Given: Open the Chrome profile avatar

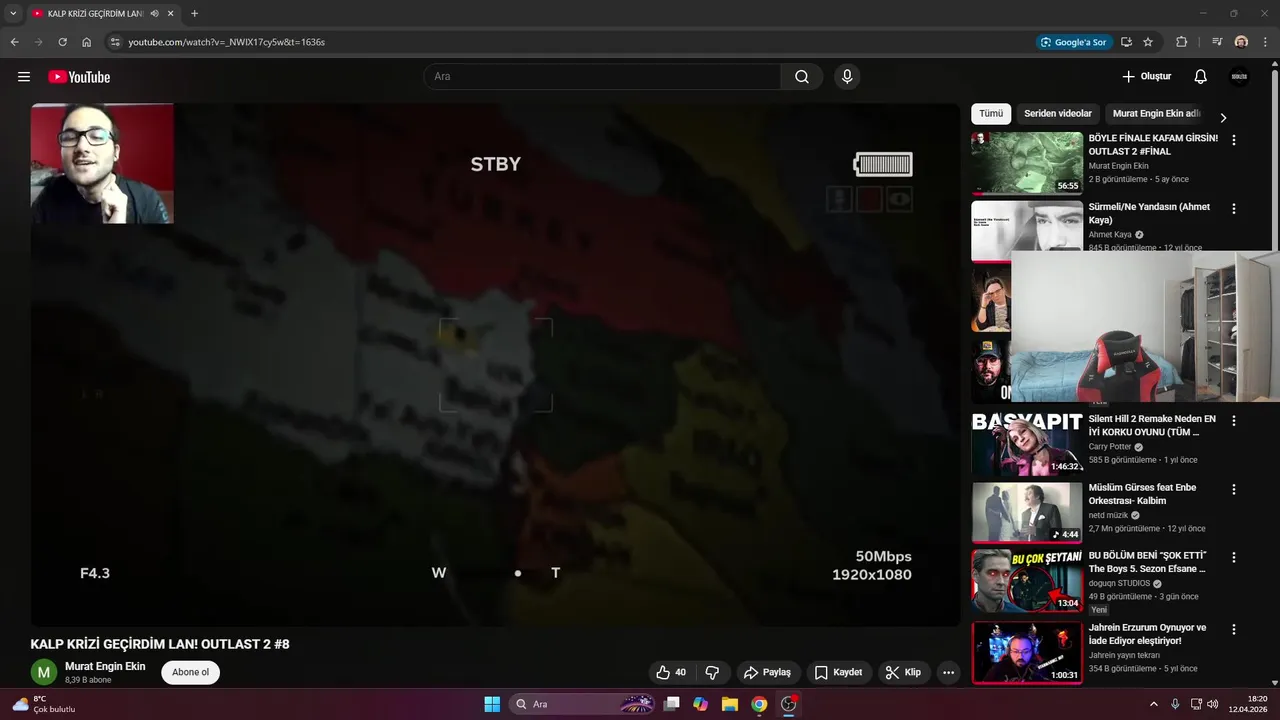Looking at the screenshot, I should coord(1241,42).
